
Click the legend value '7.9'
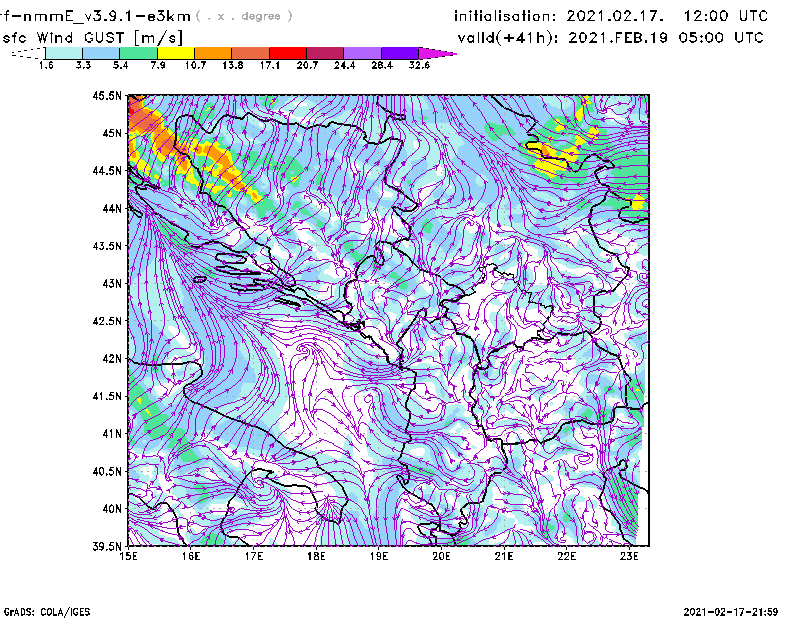tap(158, 65)
